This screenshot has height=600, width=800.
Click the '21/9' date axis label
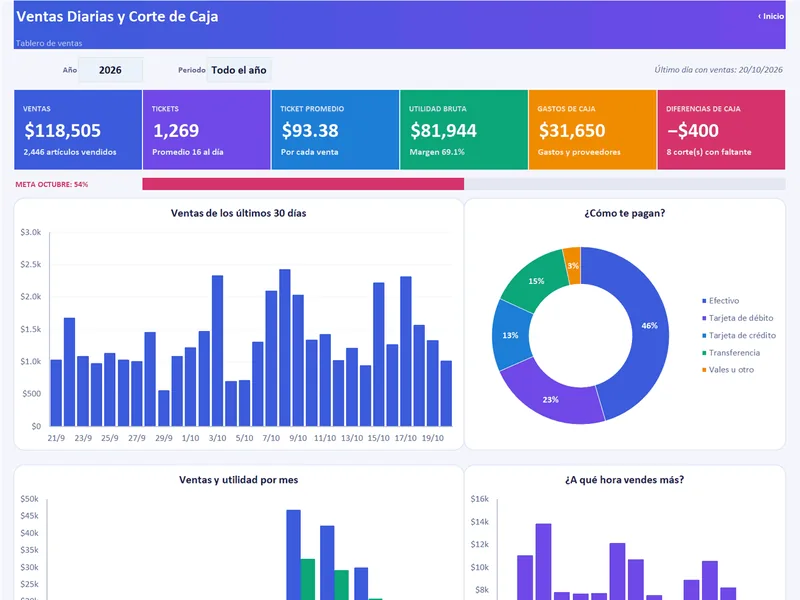(56, 438)
